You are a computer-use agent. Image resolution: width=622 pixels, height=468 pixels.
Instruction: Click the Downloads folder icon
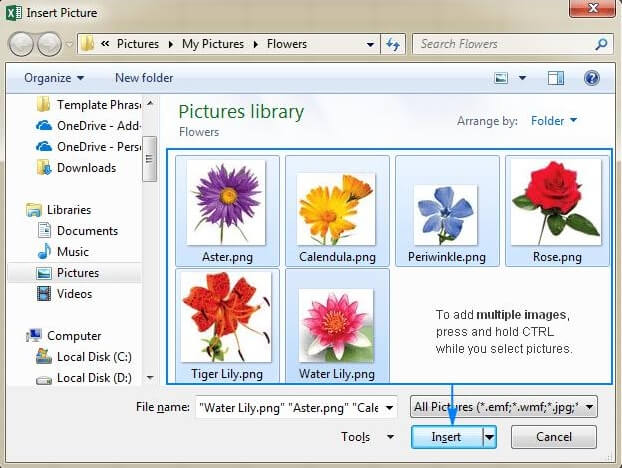point(44,168)
